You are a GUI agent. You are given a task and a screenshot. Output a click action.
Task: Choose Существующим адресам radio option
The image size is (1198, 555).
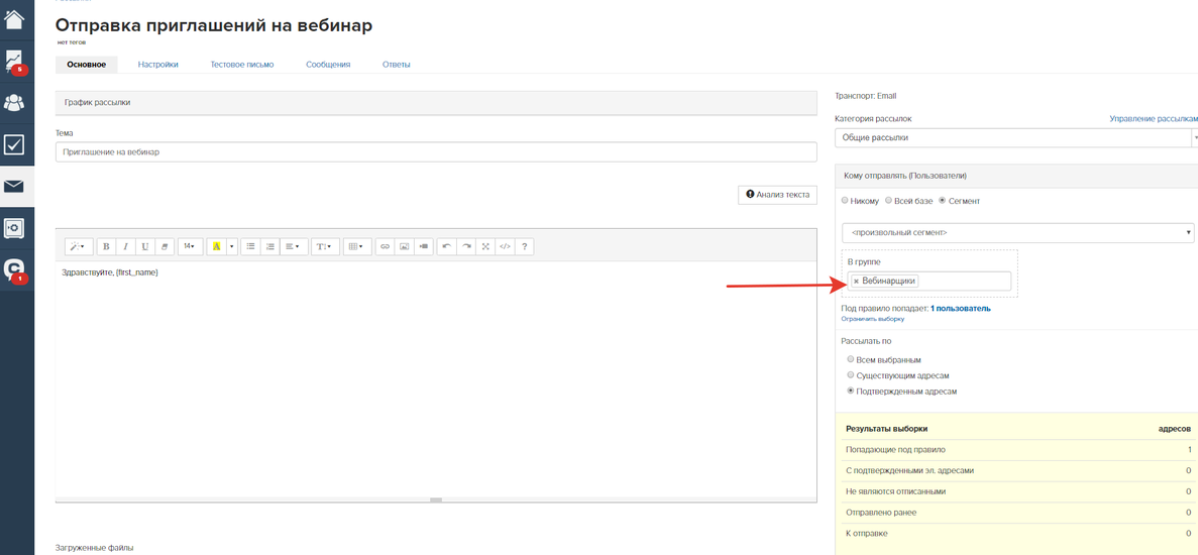[x=850, y=375]
